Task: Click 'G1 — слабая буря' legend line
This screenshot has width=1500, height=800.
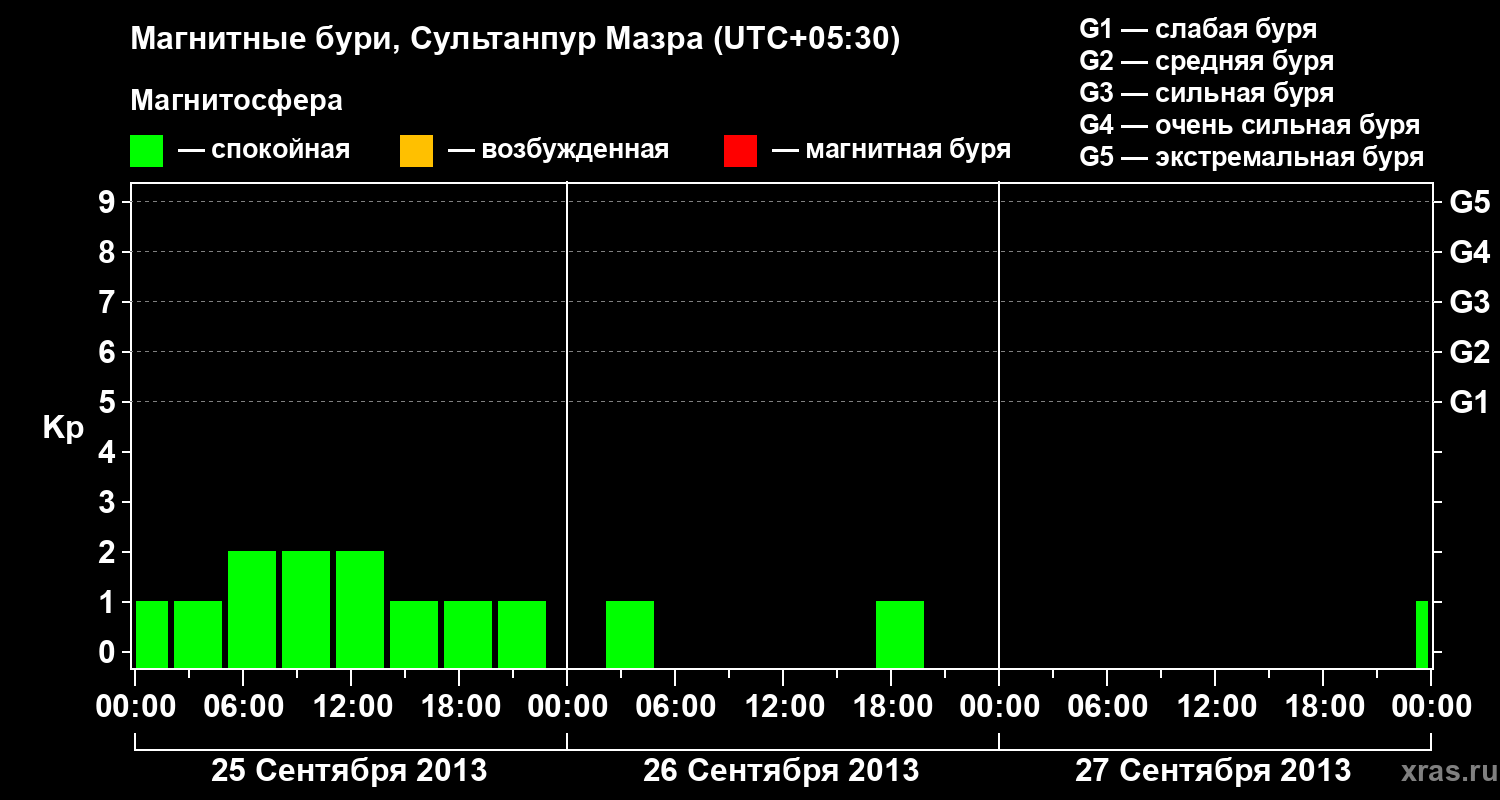Action: pyautogui.click(x=1198, y=29)
